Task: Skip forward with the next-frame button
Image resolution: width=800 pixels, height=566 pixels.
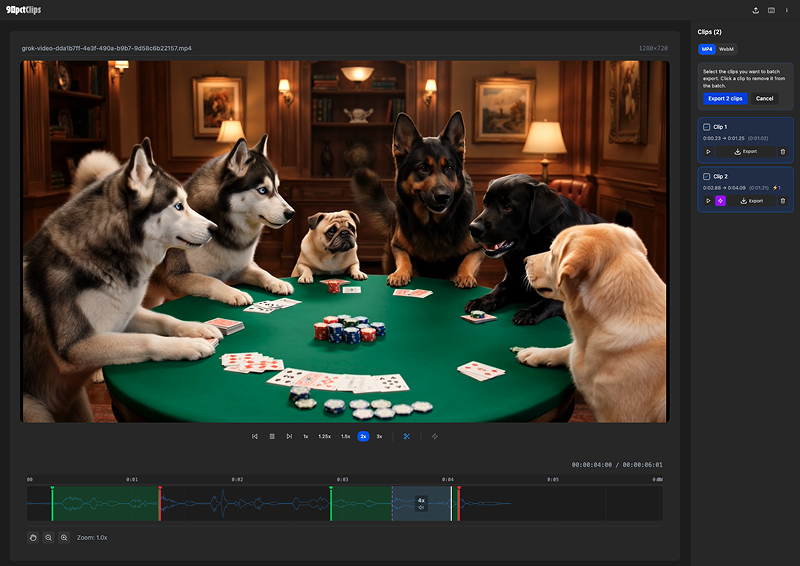Action: click(289, 436)
